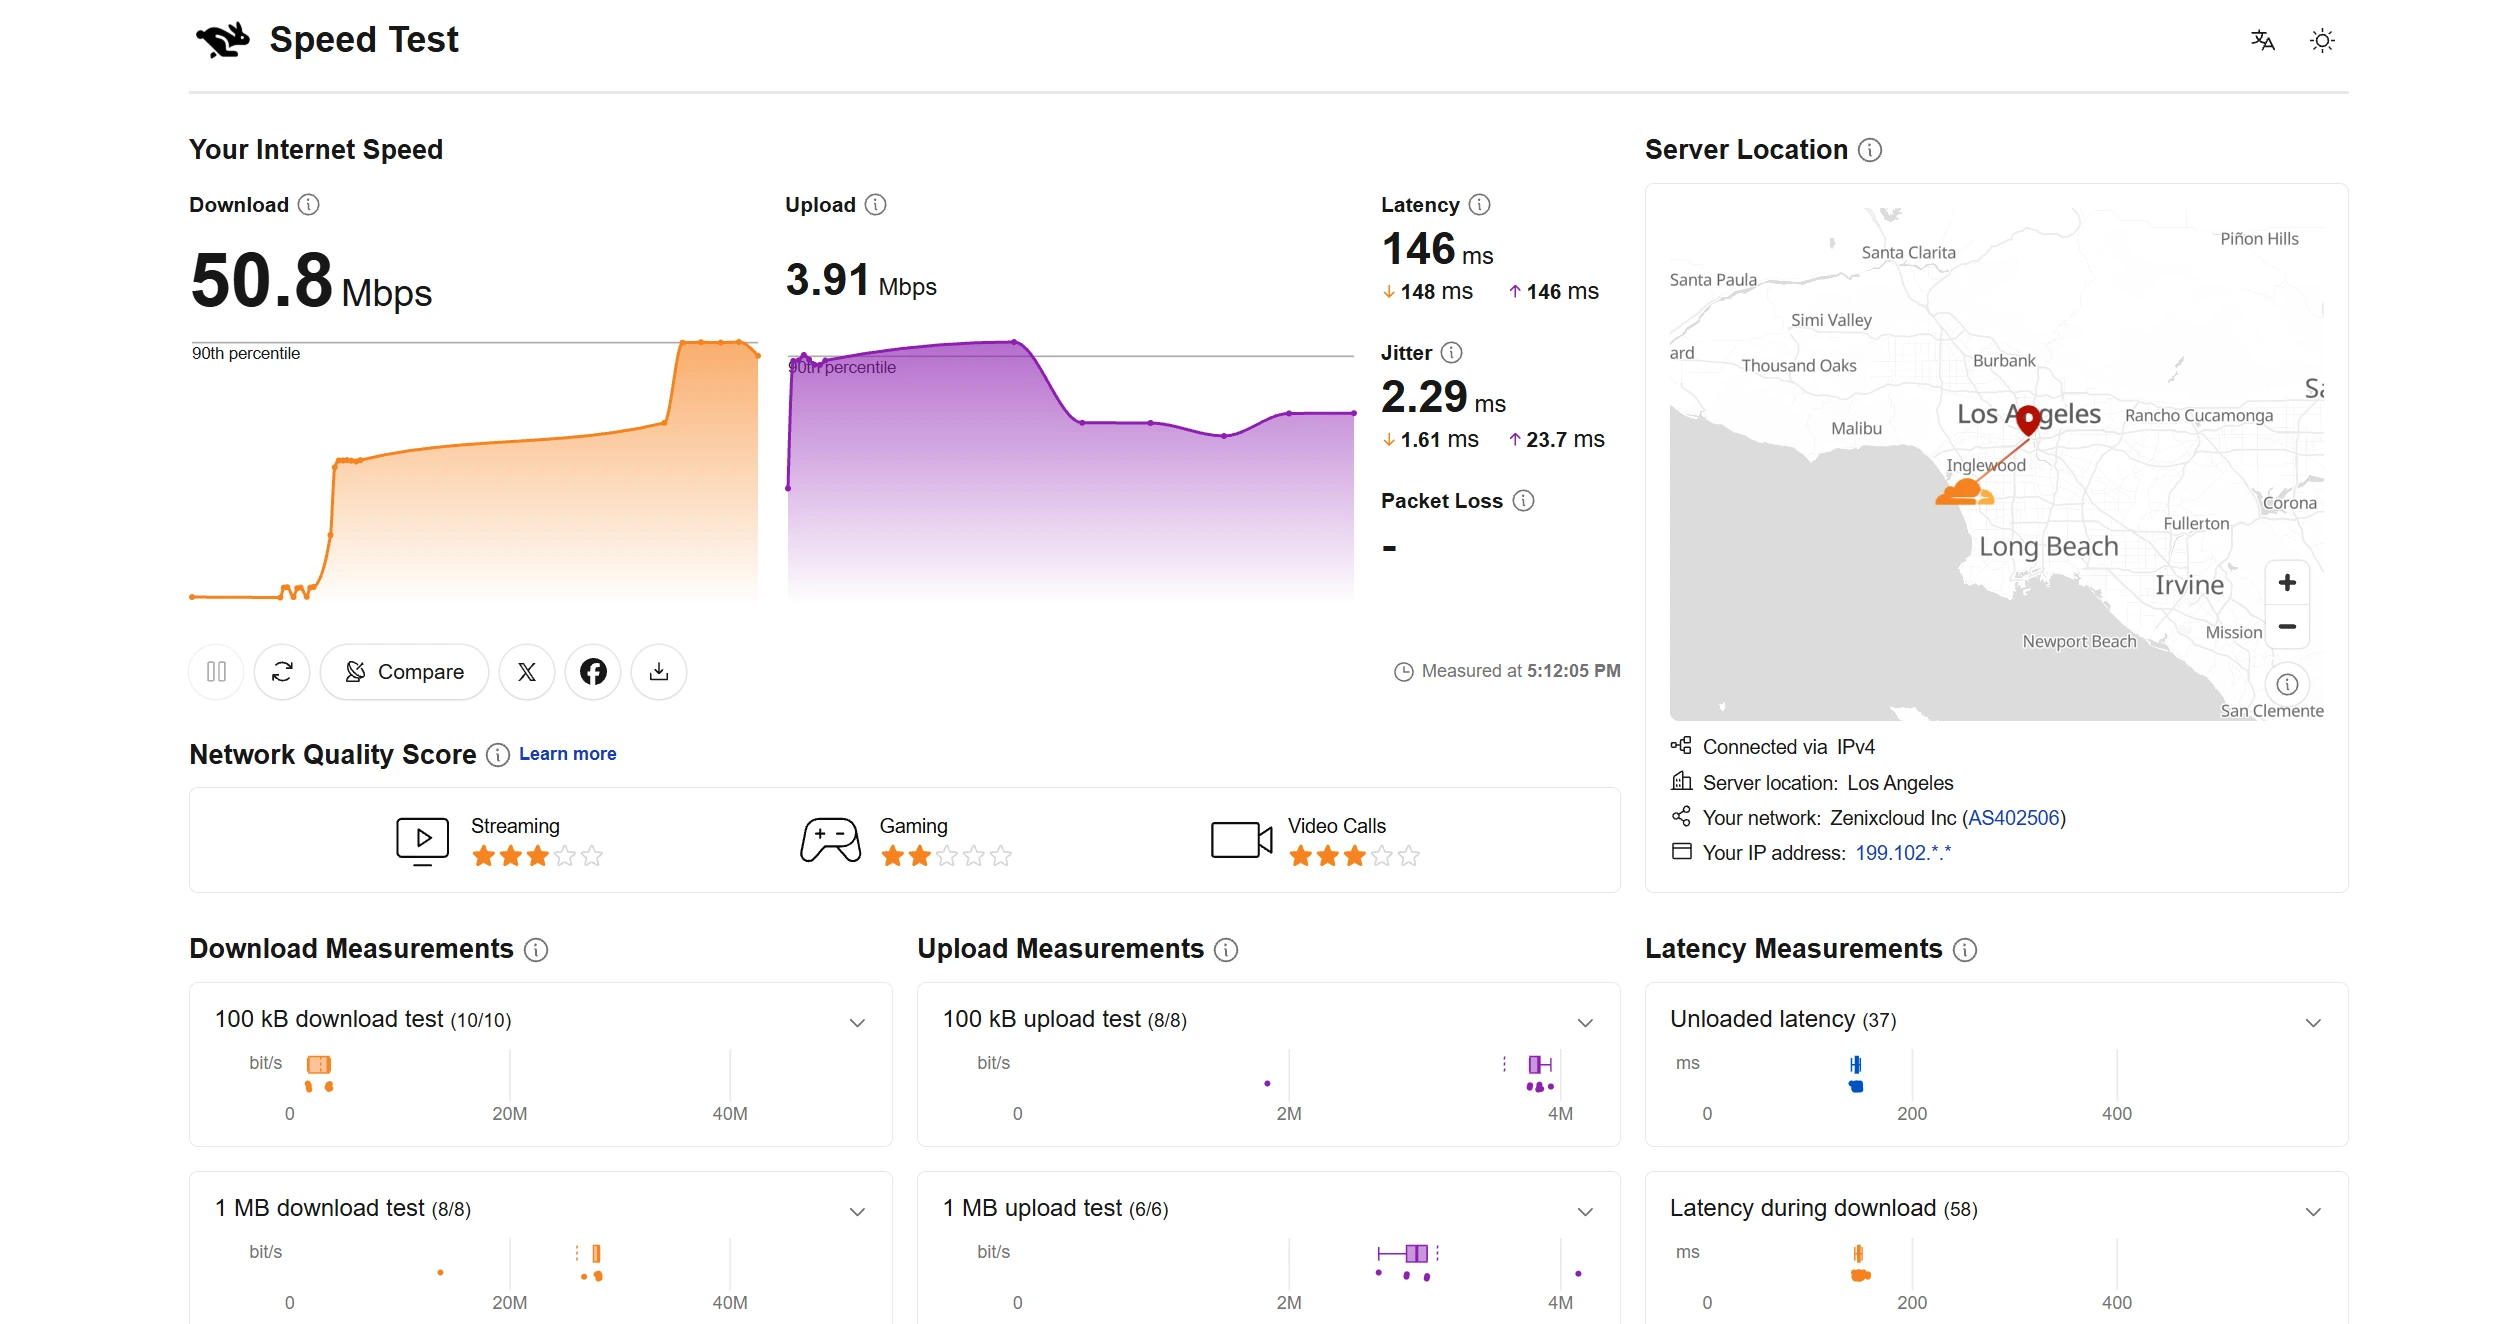
Task: Click the Compare button
Action: tap(405, 672)
